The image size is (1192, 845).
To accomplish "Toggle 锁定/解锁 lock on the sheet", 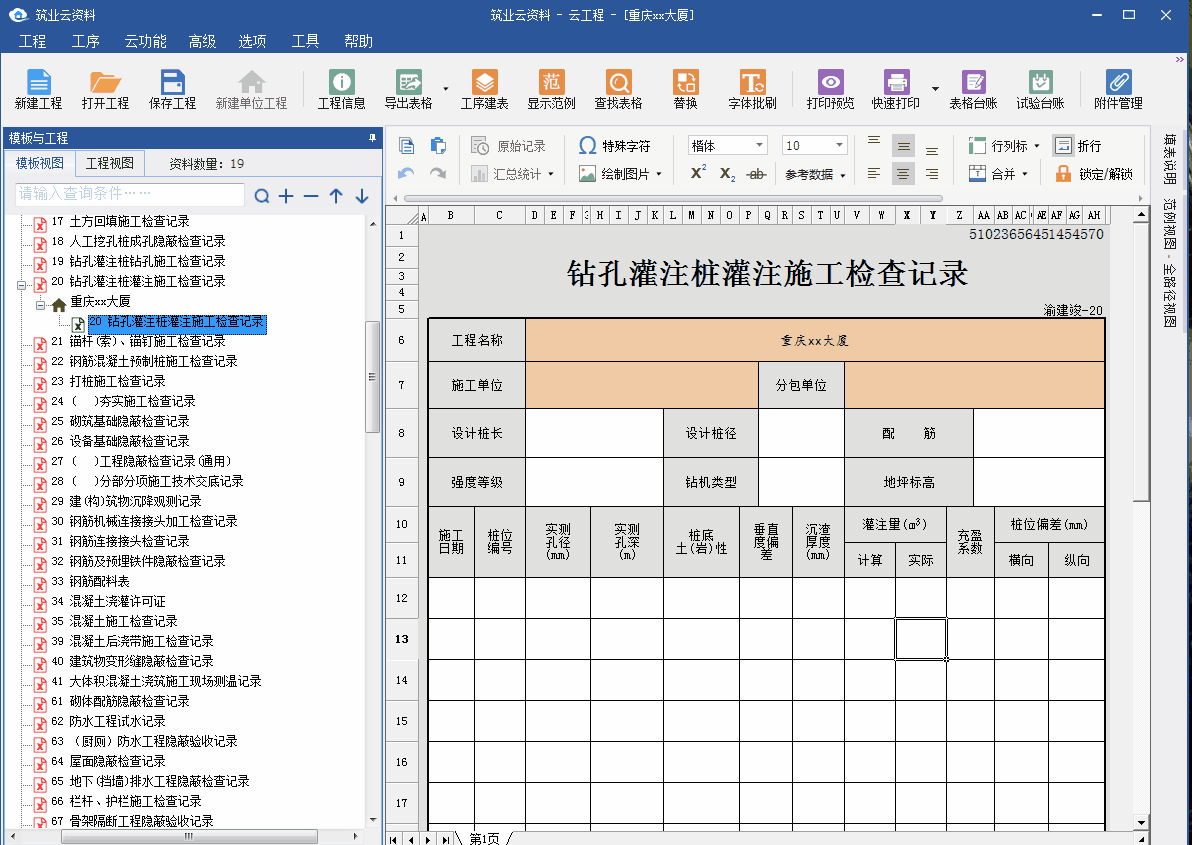I will pos(1090,172).
